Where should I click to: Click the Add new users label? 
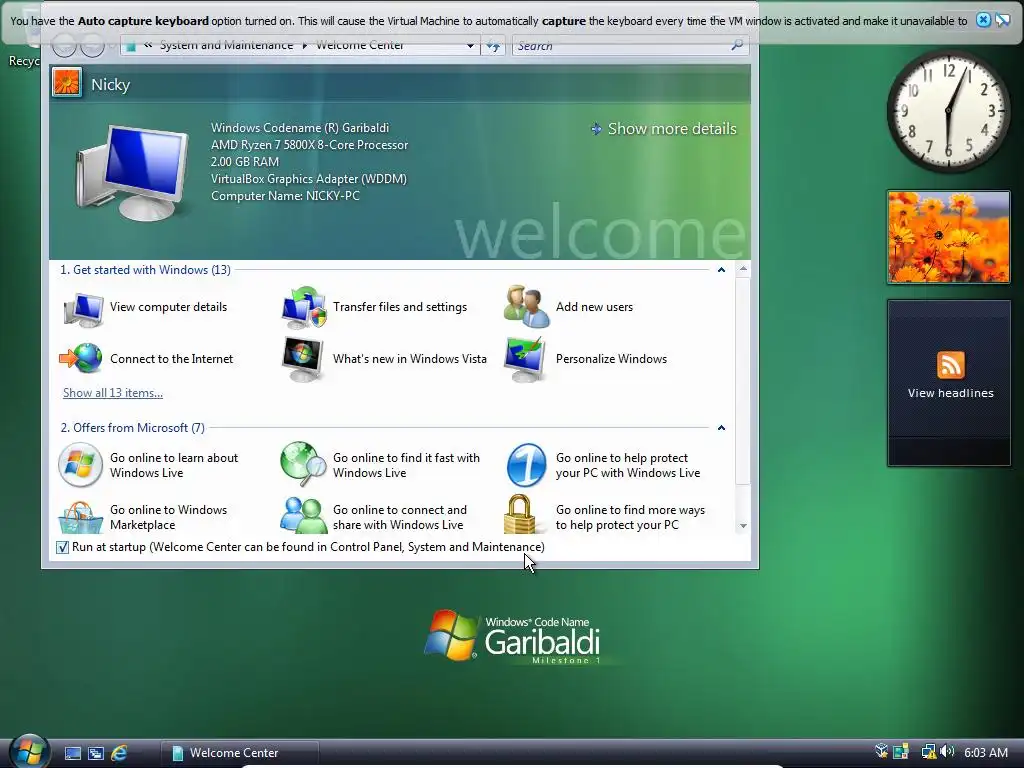[x=594, y=307]
